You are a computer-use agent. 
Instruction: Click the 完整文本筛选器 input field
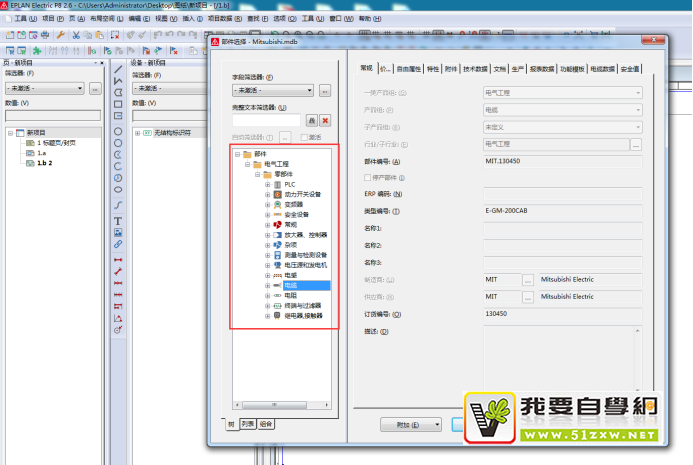267,120
